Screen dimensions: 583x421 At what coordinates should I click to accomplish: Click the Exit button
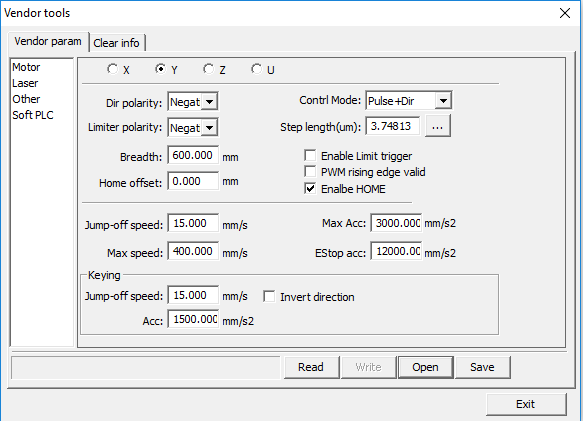click(x=526, y=404)
